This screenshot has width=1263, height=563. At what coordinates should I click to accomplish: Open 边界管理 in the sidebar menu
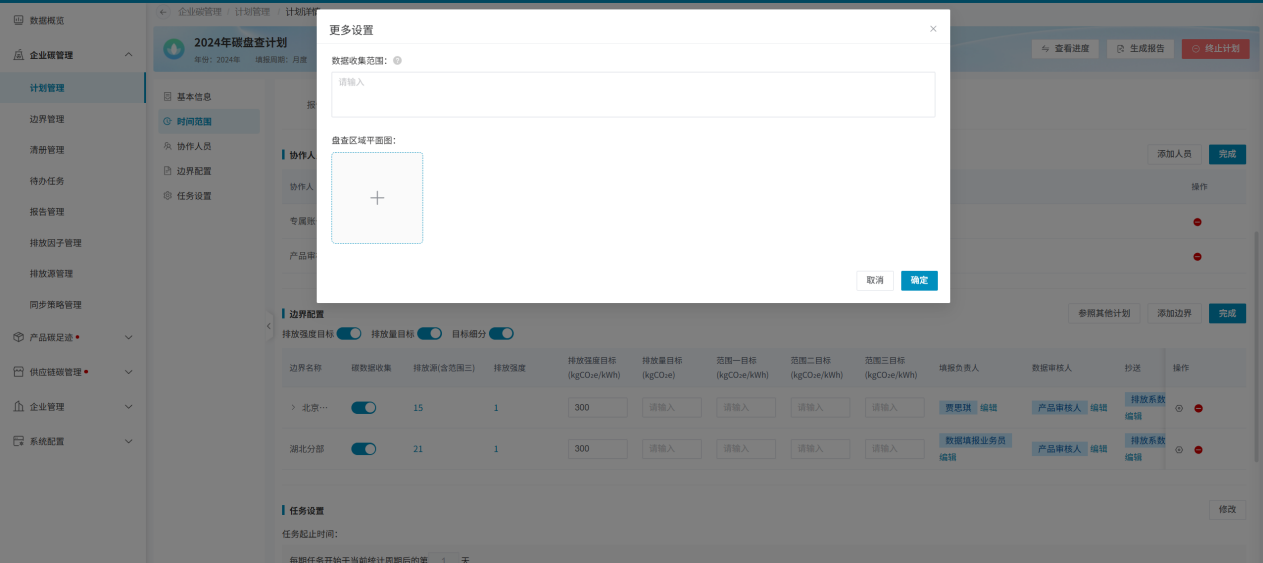(47, 119)
